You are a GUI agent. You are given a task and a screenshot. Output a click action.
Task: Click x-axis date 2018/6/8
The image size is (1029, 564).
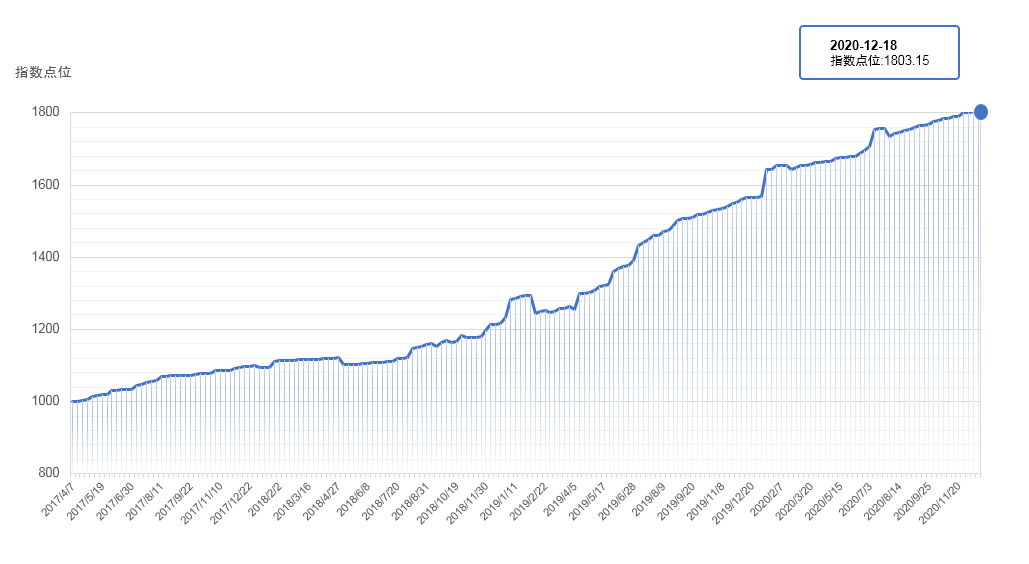pyautogui.click(x=354, y=499)
